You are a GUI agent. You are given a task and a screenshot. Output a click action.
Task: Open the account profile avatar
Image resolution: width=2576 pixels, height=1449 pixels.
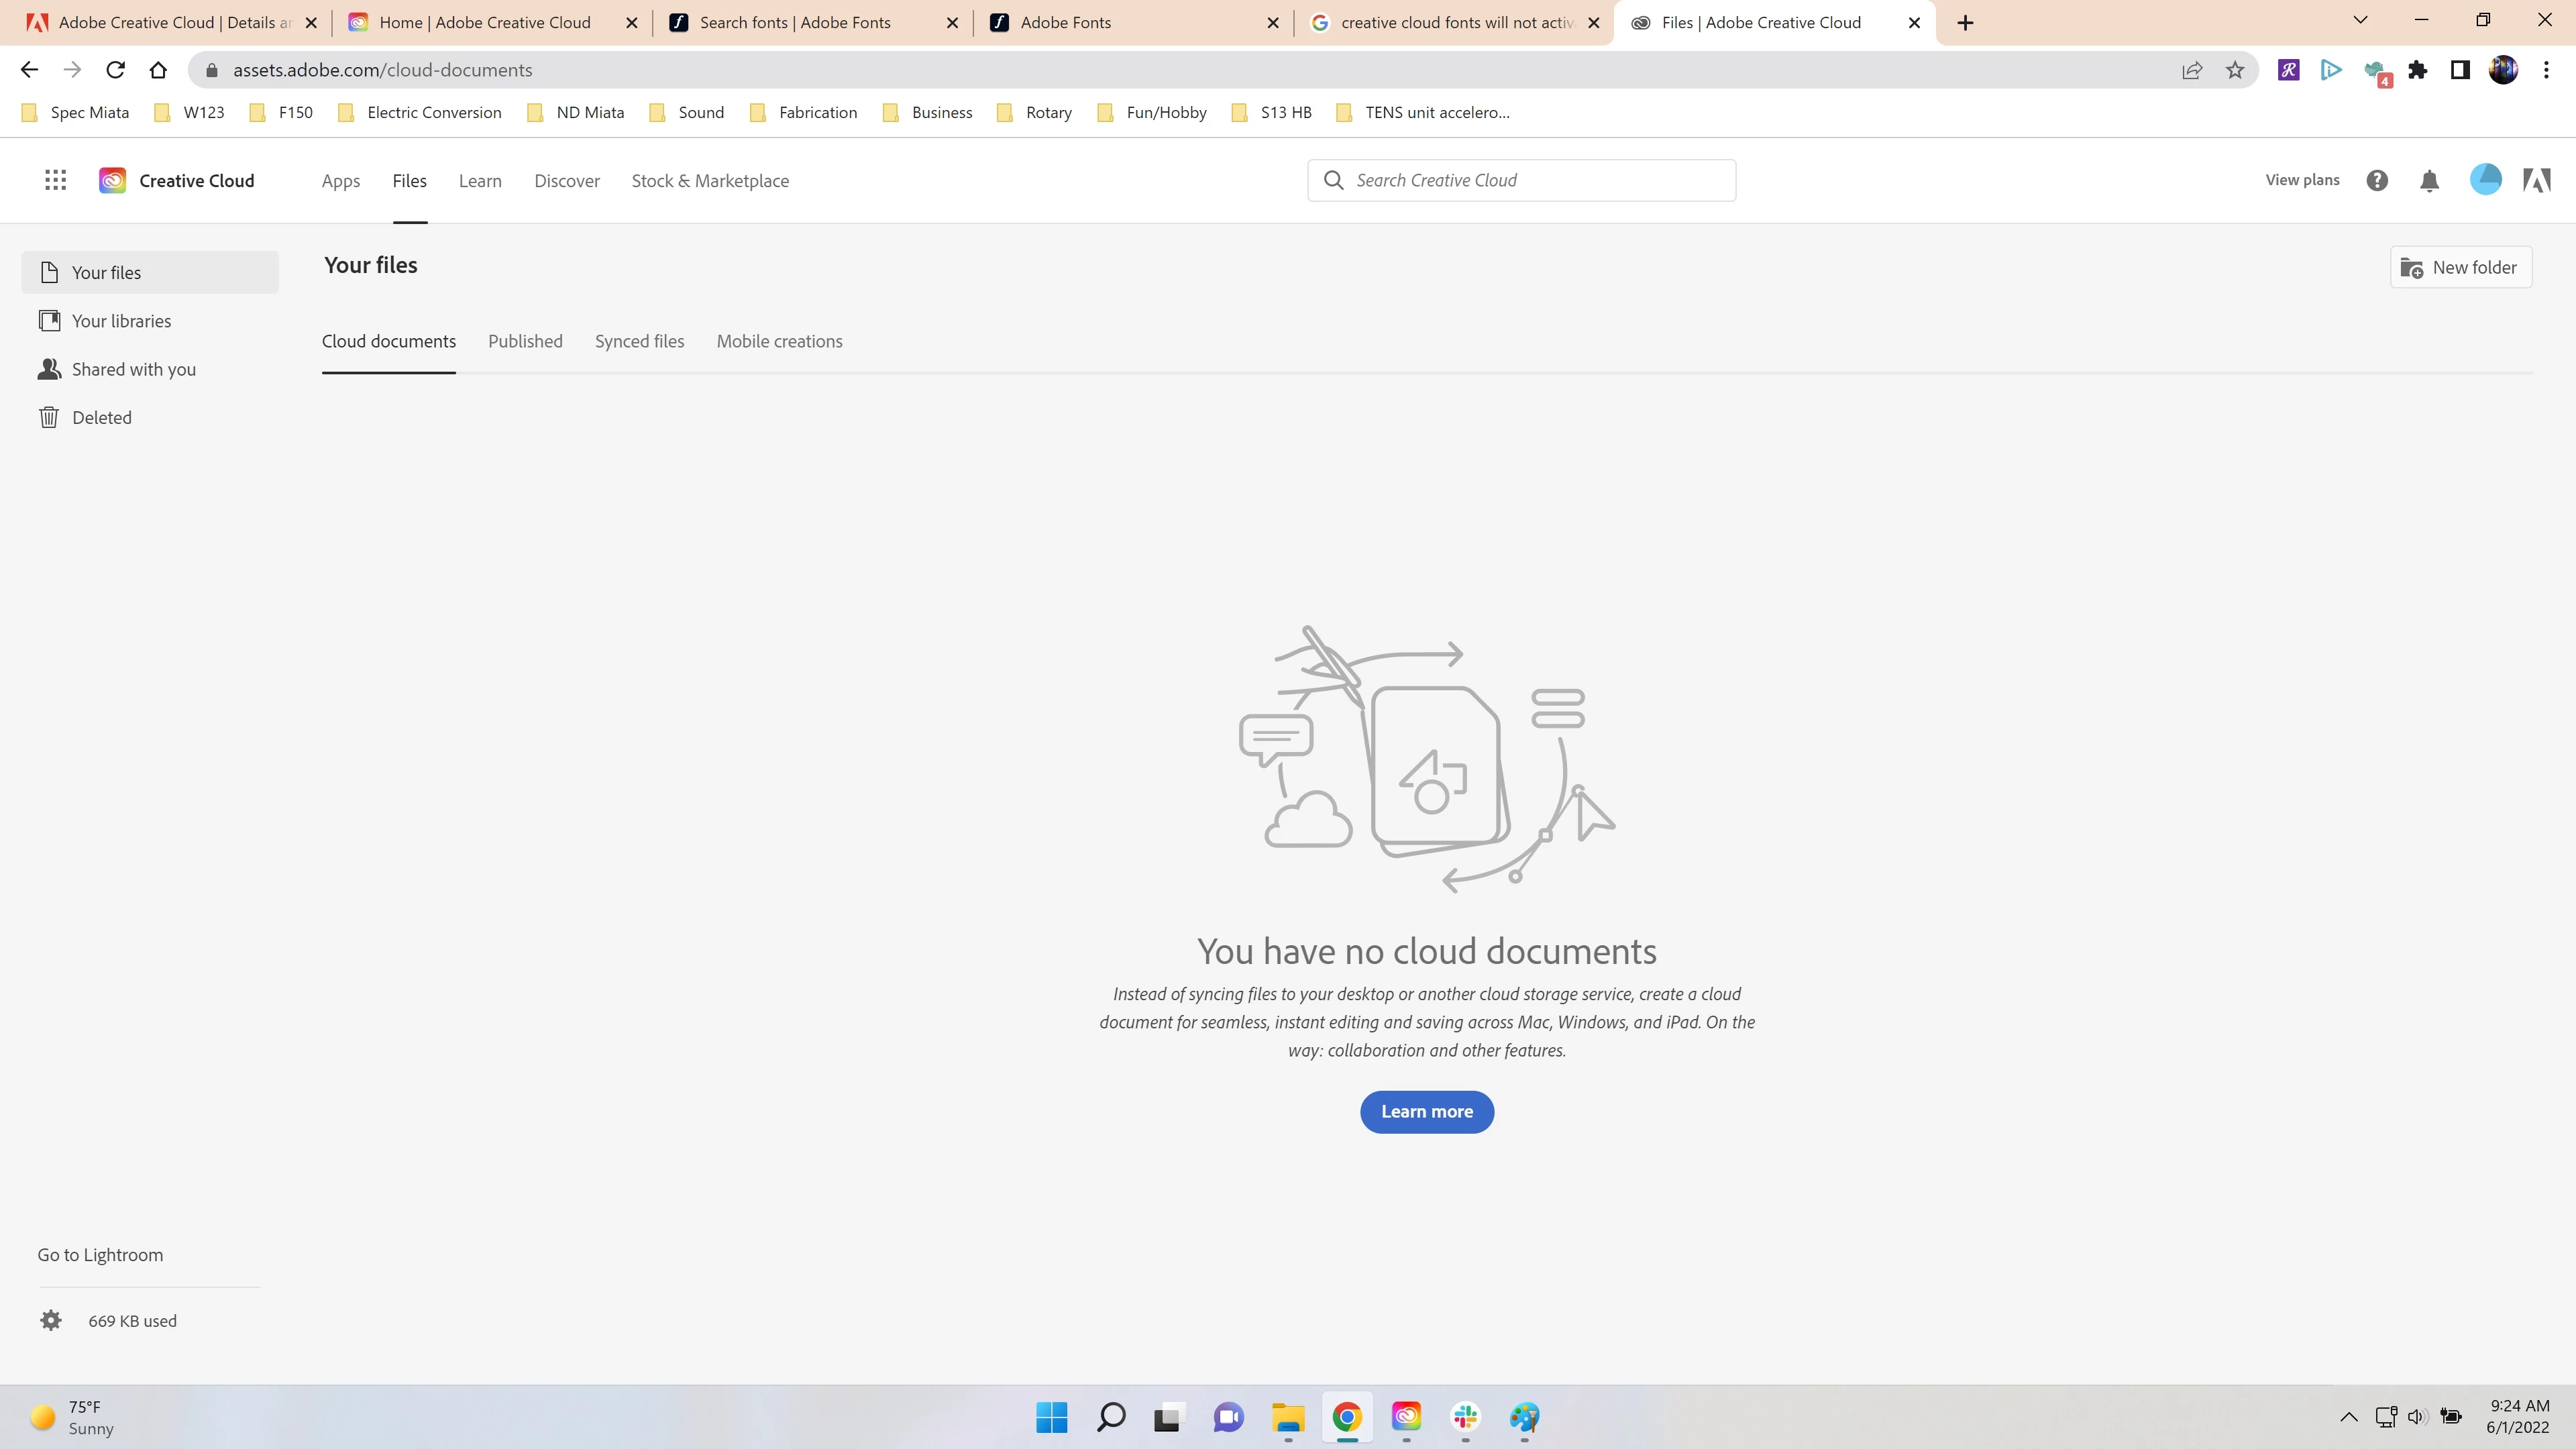[x=2485, y=180]
